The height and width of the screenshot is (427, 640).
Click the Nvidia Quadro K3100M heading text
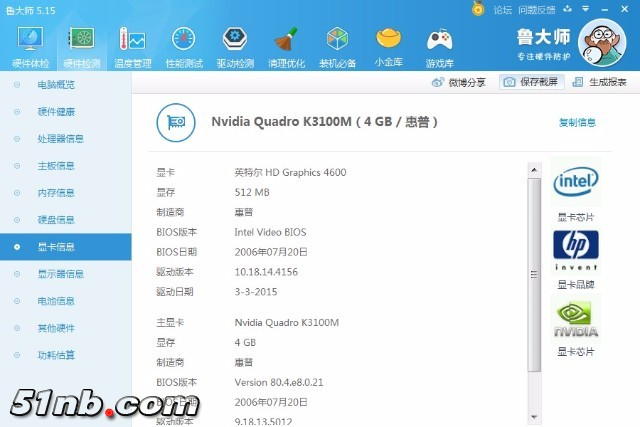[324, 122]
